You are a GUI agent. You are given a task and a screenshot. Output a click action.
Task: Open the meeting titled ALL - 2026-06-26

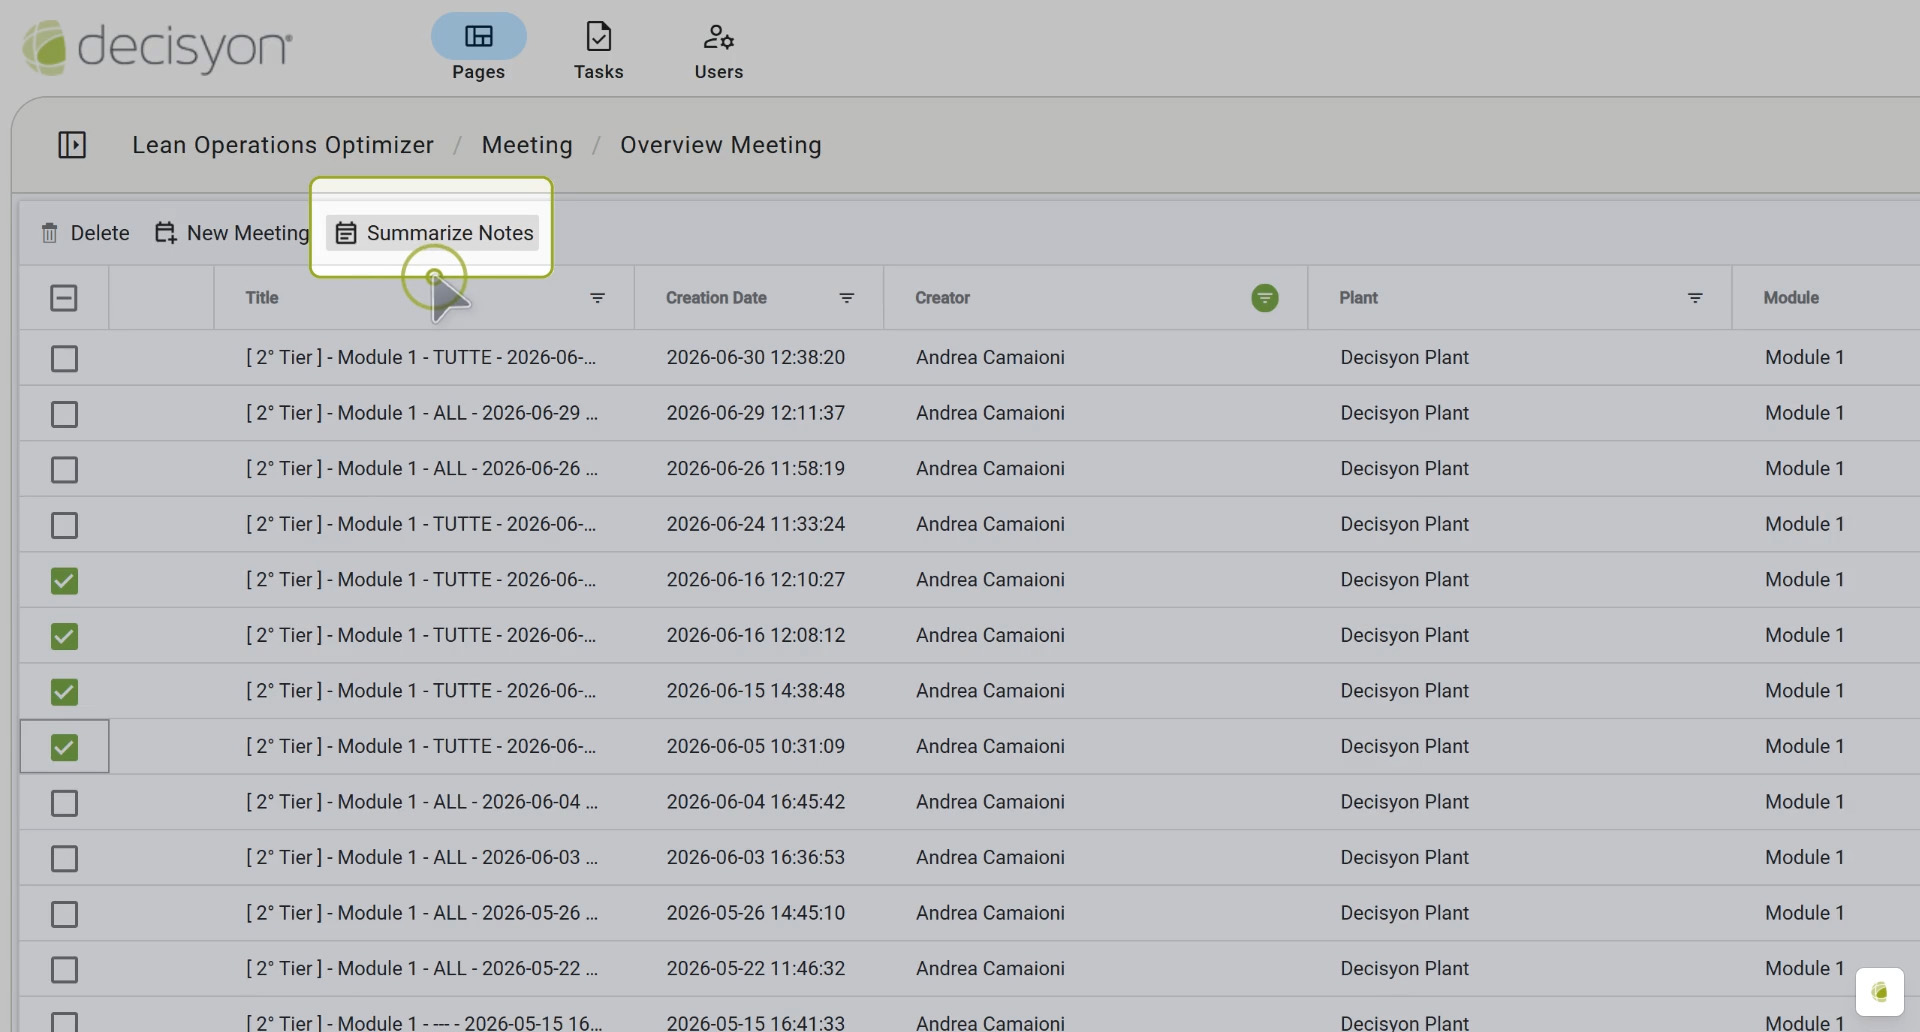pyautogui.click(x=422, y=468)
